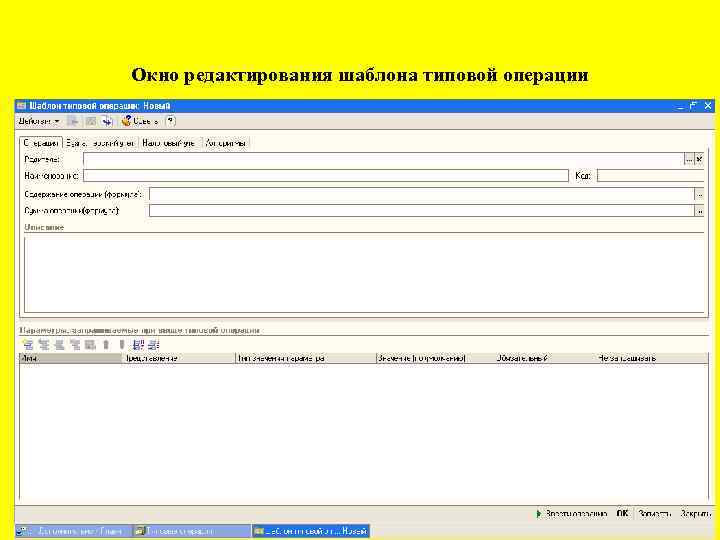
Task: Close the Шаблон типовой операции window
Action: pyautogui.click(x=708, y=106)
